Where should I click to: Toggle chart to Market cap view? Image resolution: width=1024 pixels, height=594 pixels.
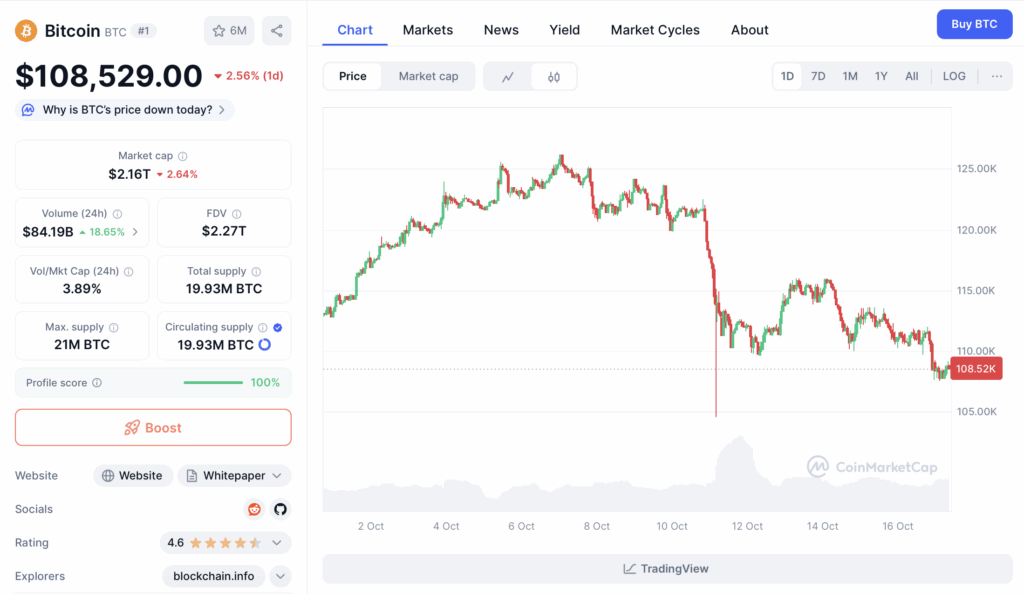point(428,76)
